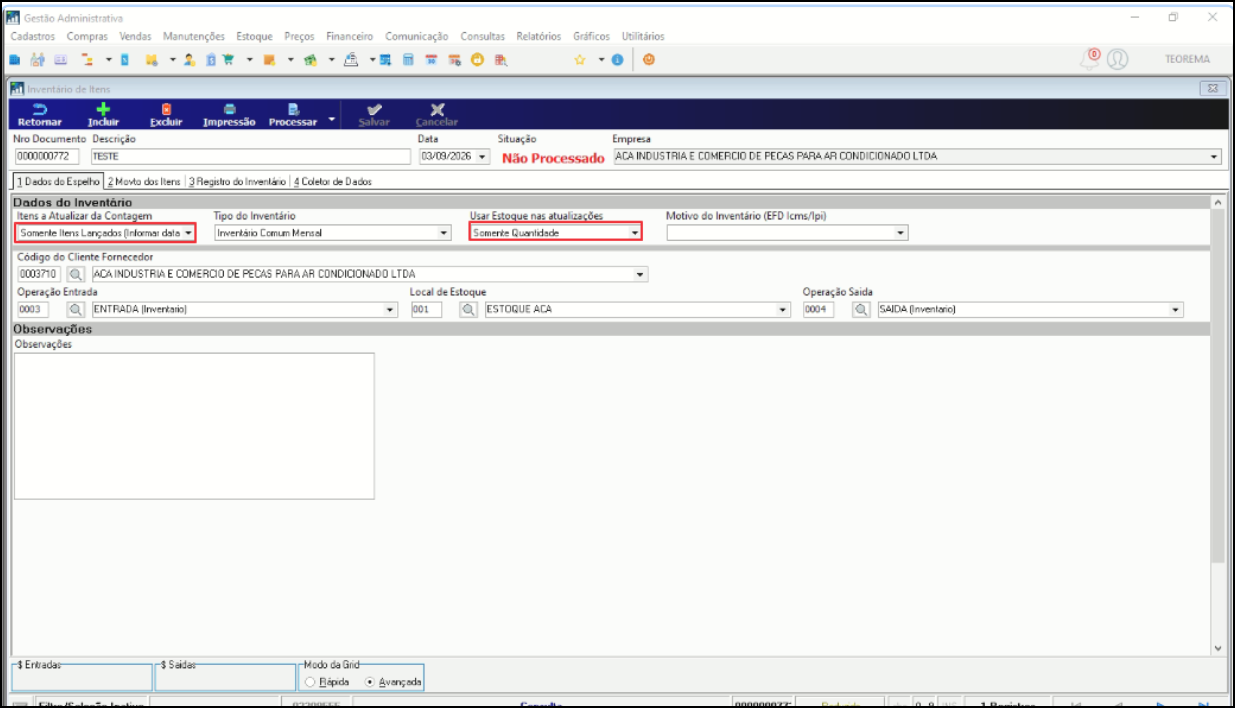This screenshot has width=1235, height=708.
Task: Click the yellow star favorites icon
Action: 580,60
